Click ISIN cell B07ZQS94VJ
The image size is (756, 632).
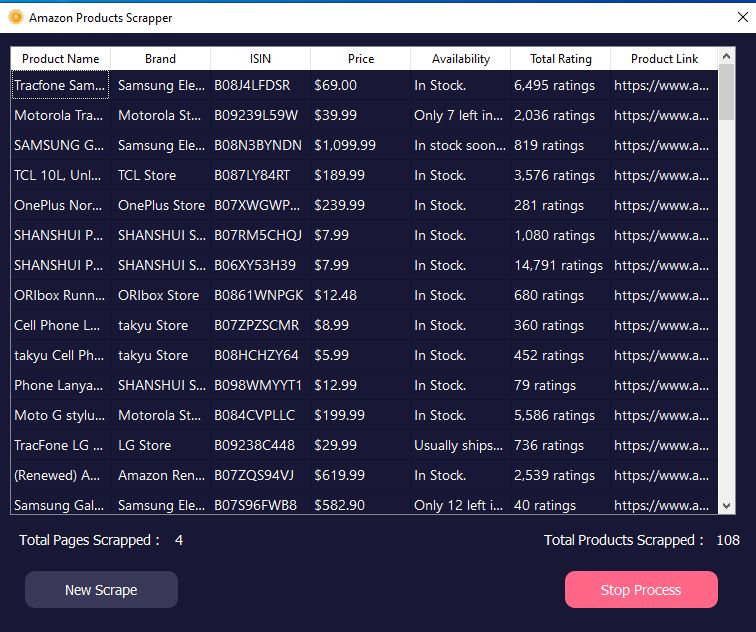[x=260, y=475]
